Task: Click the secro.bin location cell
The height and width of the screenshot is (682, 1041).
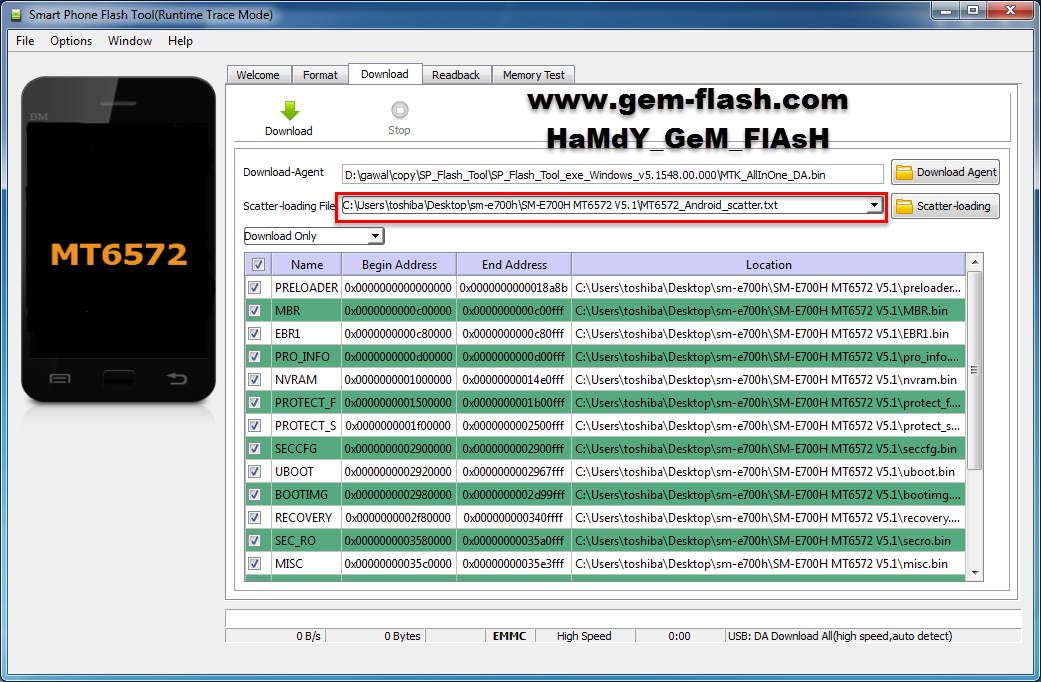Action: point(768,541)
